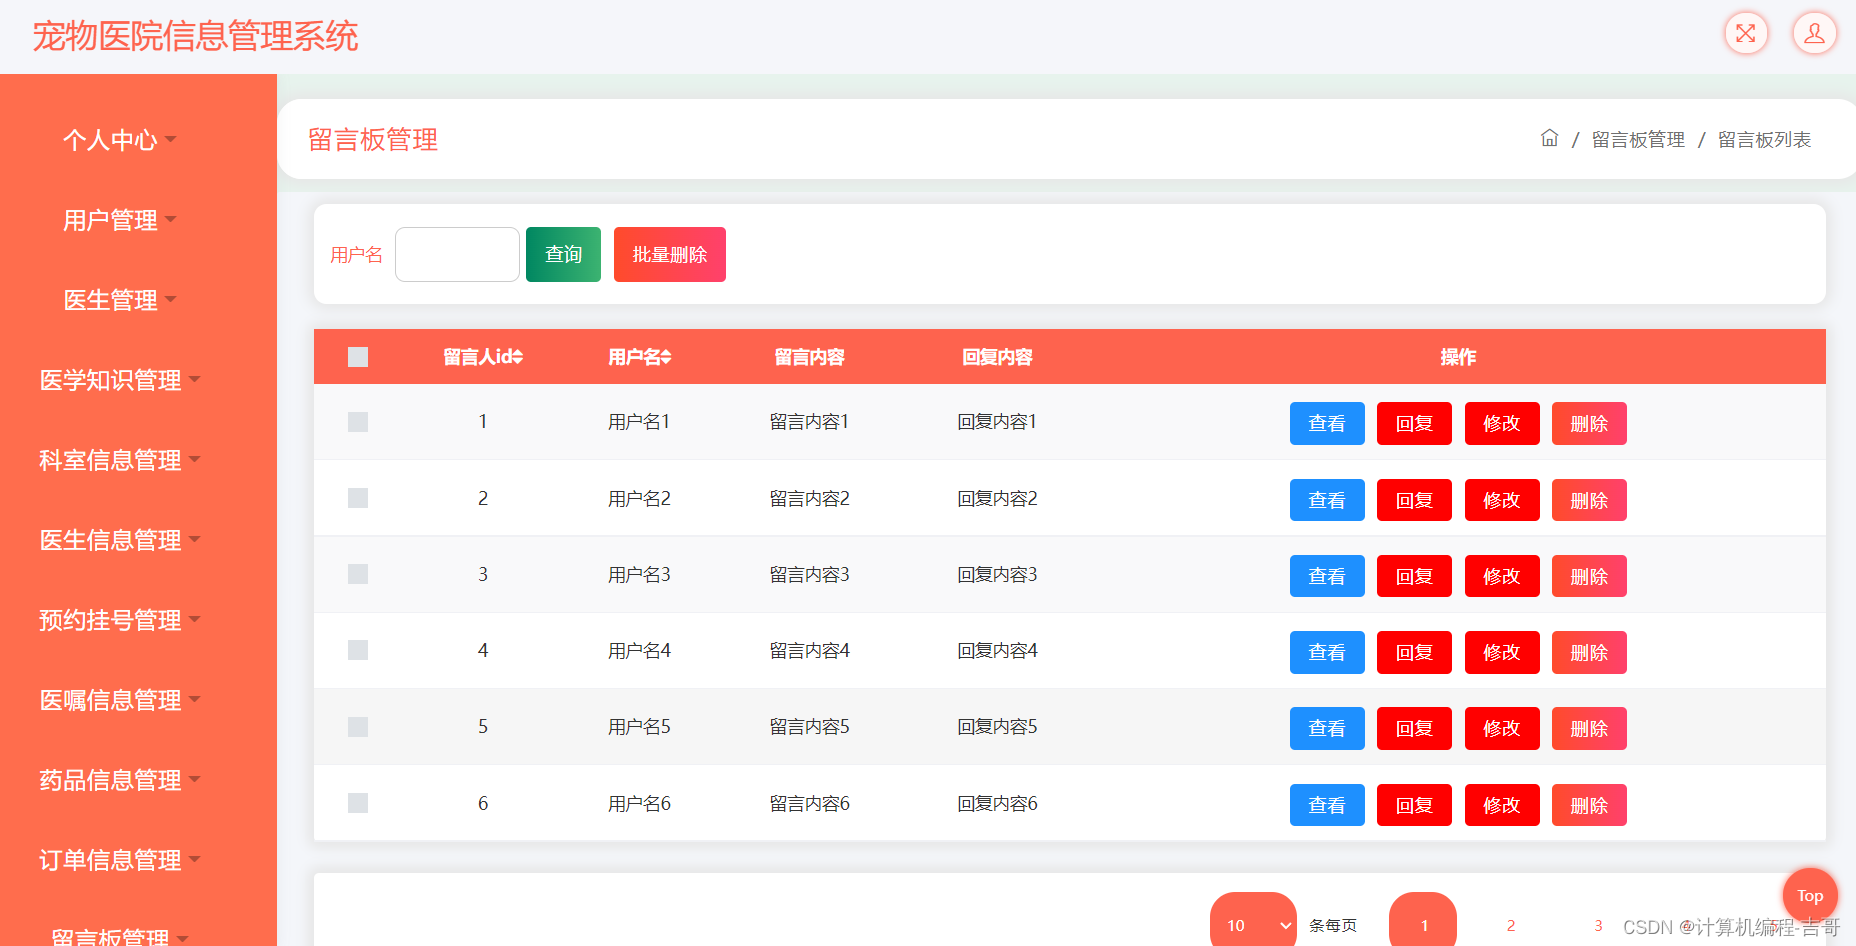Open the 订单信息管理 sidebar menu
Image resolution: width=1856 pixels, height=946 pixels.
pyautogui.click(x=119, y=860)
